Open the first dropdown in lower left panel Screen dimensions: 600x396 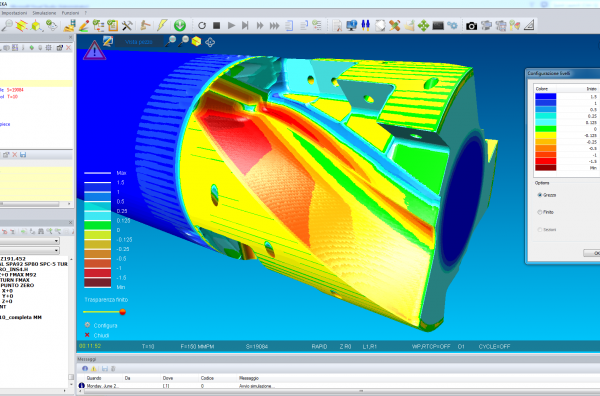30,241
